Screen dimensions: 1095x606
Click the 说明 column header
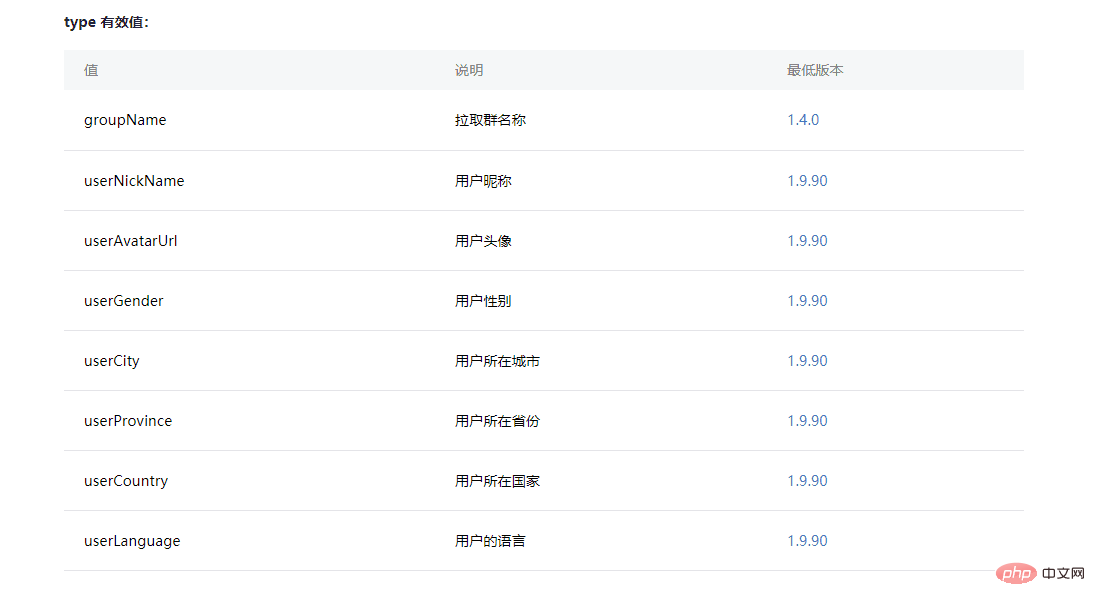[x=469, y=70]
